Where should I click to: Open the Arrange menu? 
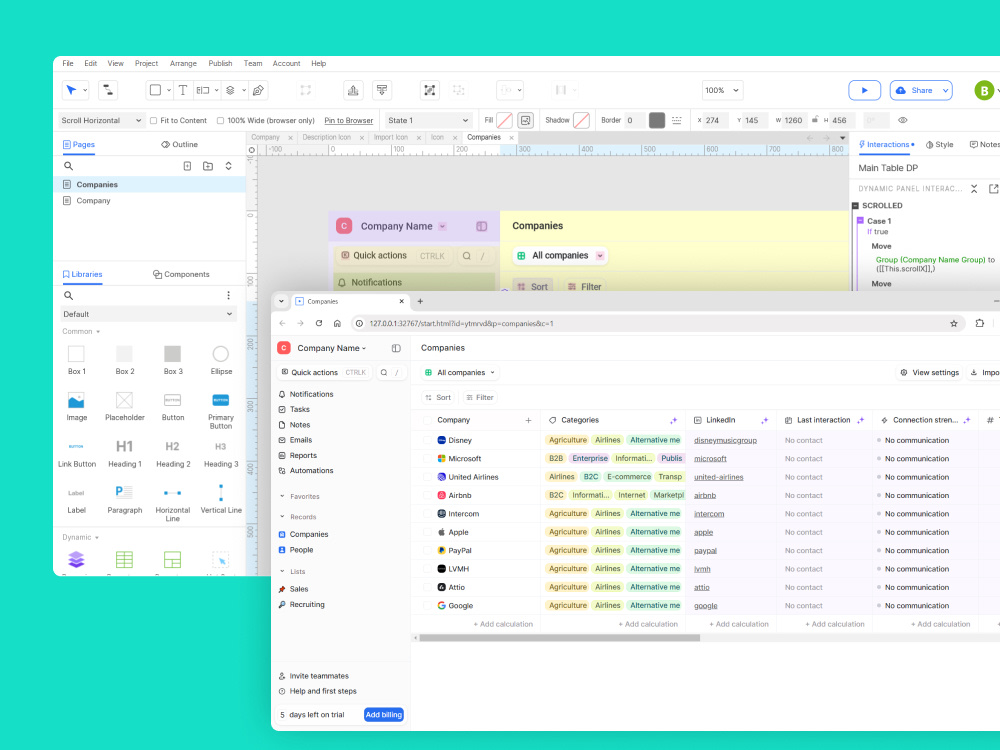183,63
